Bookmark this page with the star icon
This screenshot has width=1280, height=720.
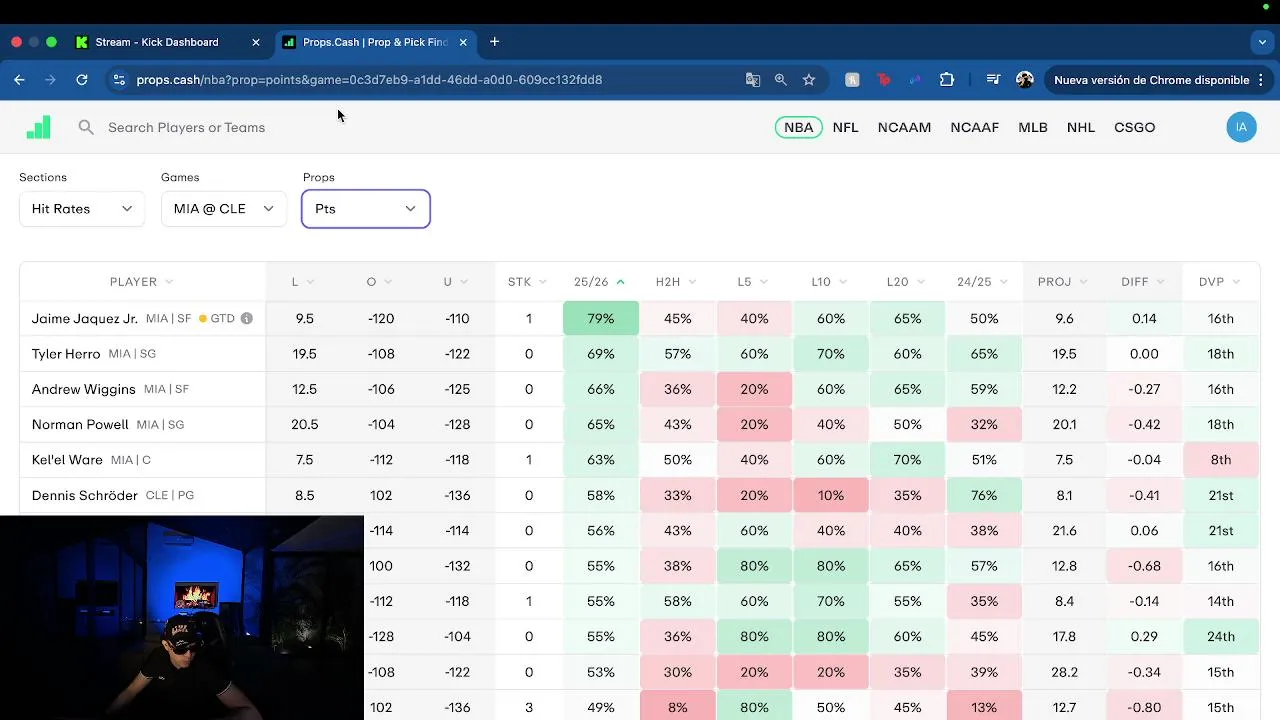[809, 79]
